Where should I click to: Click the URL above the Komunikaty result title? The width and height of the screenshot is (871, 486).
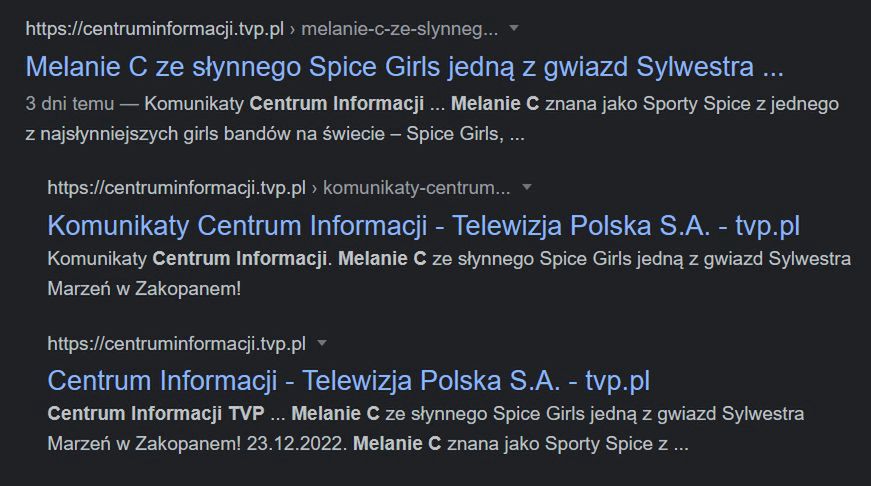coord(176,187)
